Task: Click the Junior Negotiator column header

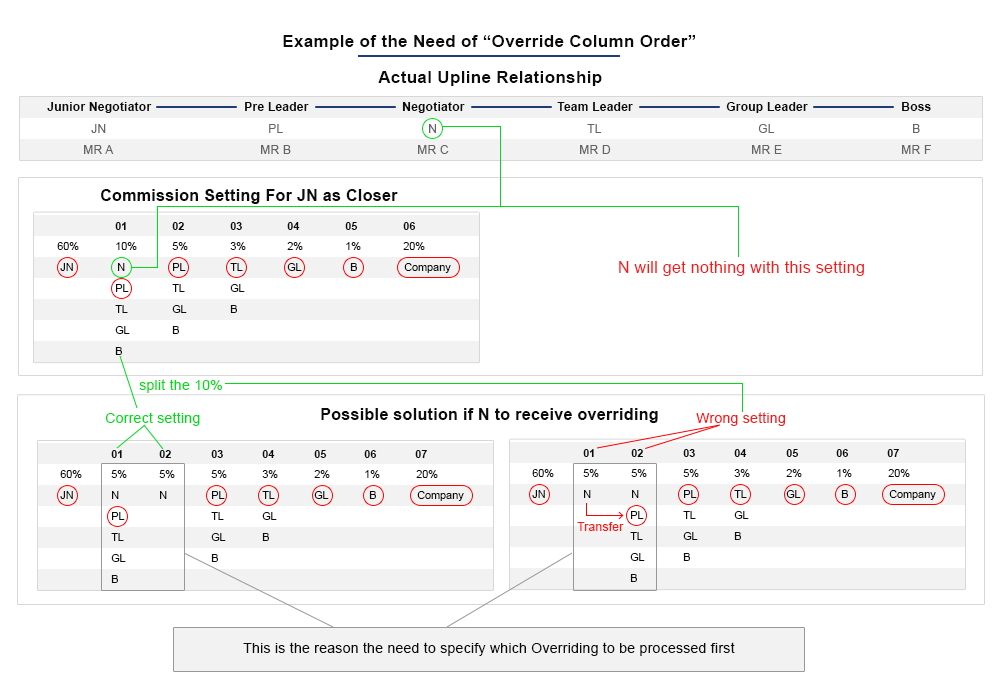Action: tap(99, 107)
